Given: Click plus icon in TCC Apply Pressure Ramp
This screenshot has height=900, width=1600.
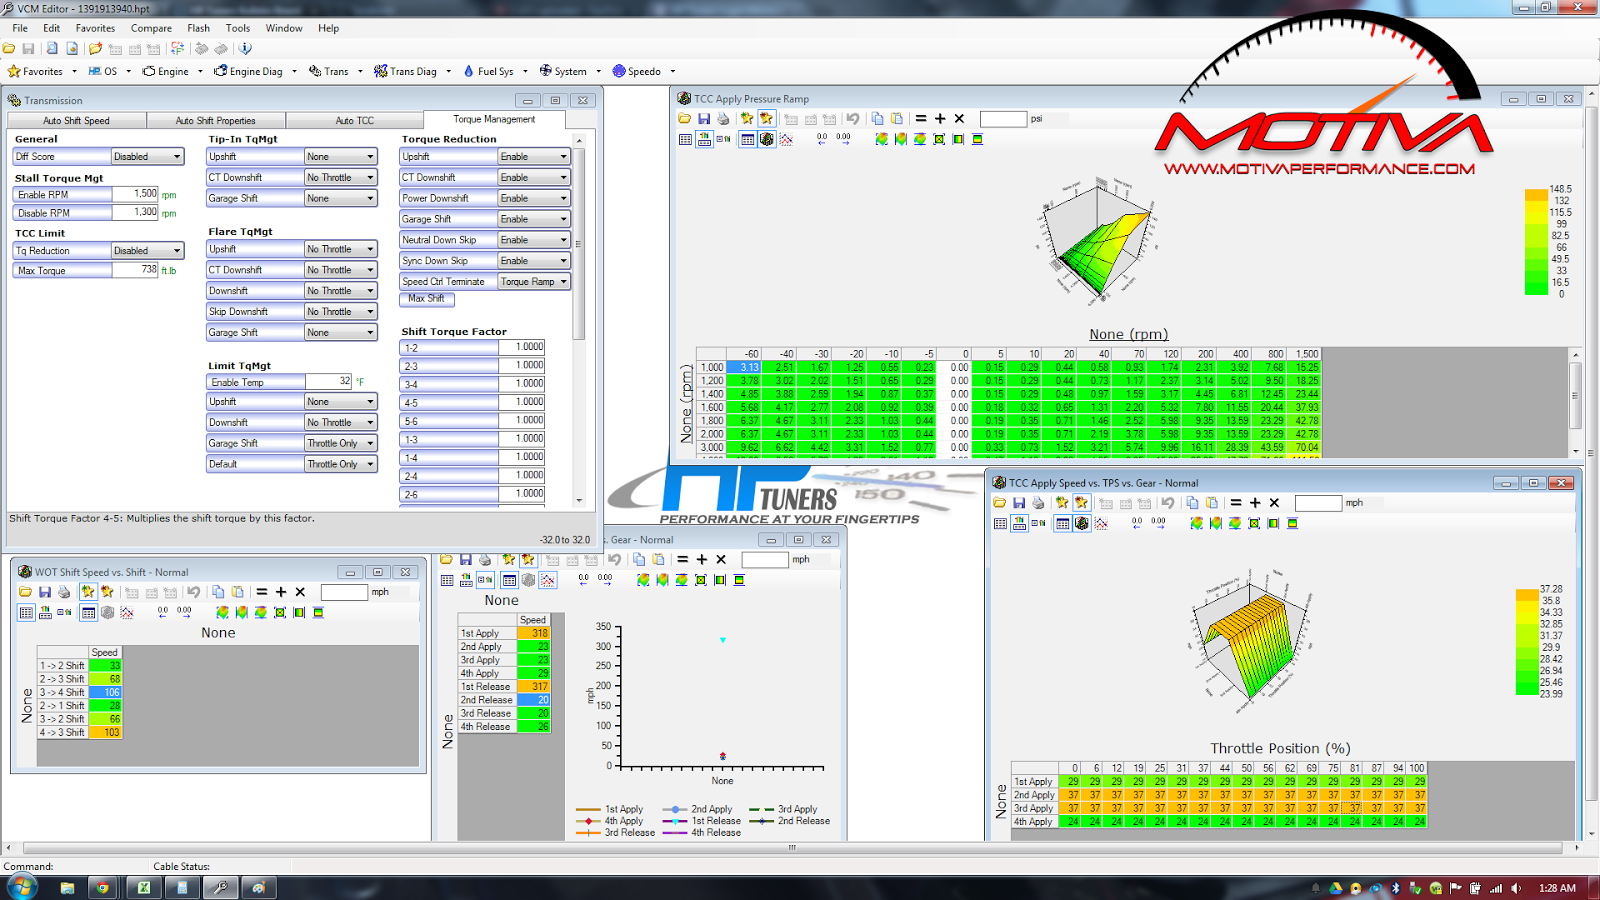Looking at the screenshot, I should pos(940,118).
